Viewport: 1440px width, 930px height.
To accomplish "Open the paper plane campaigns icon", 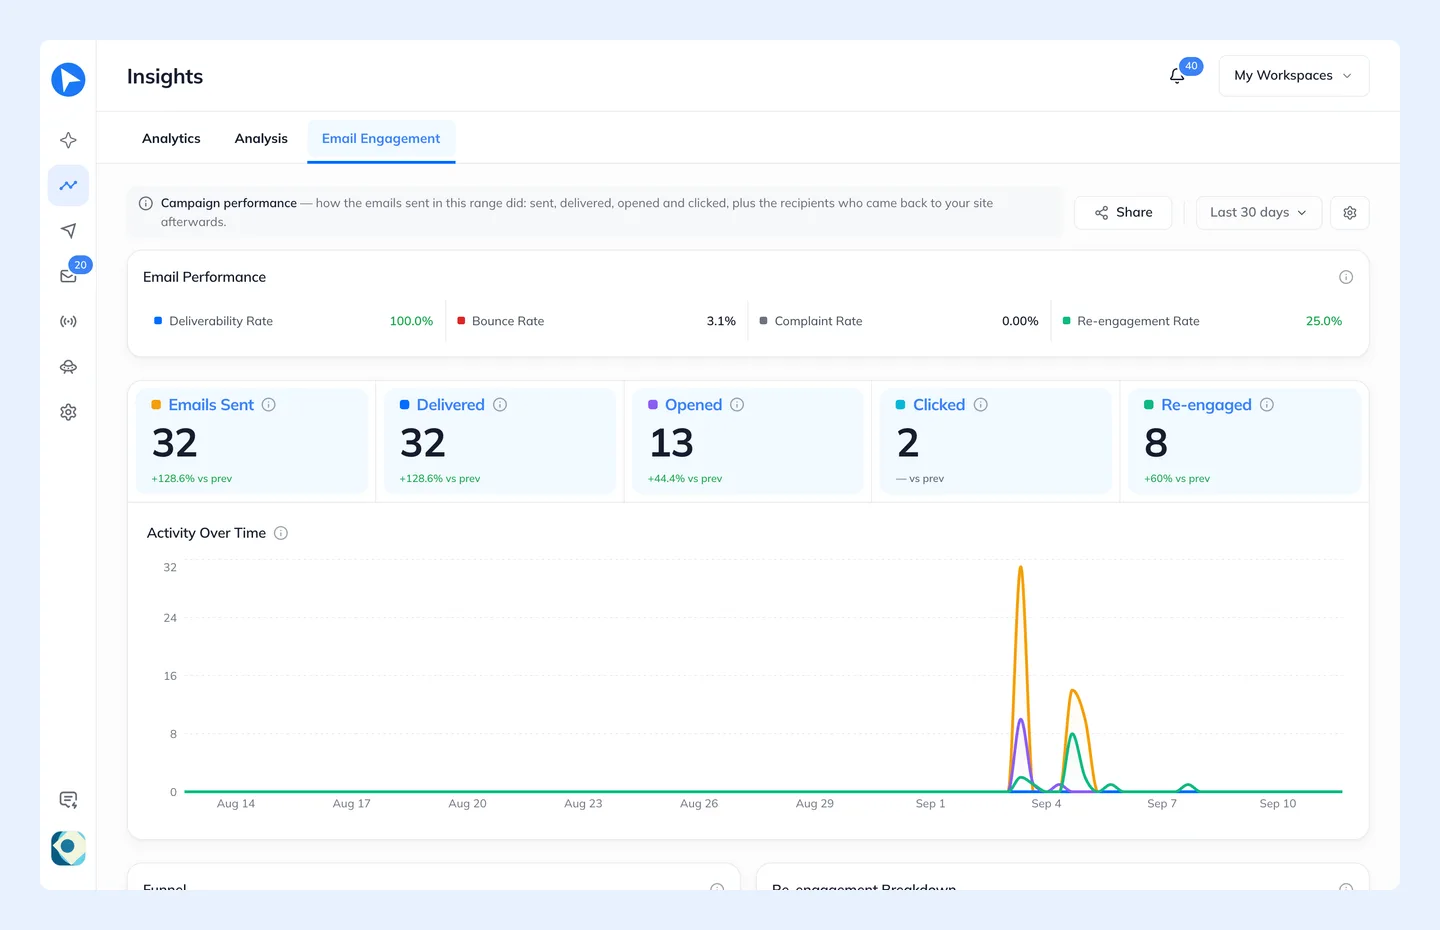I will (x=68, y=230).
